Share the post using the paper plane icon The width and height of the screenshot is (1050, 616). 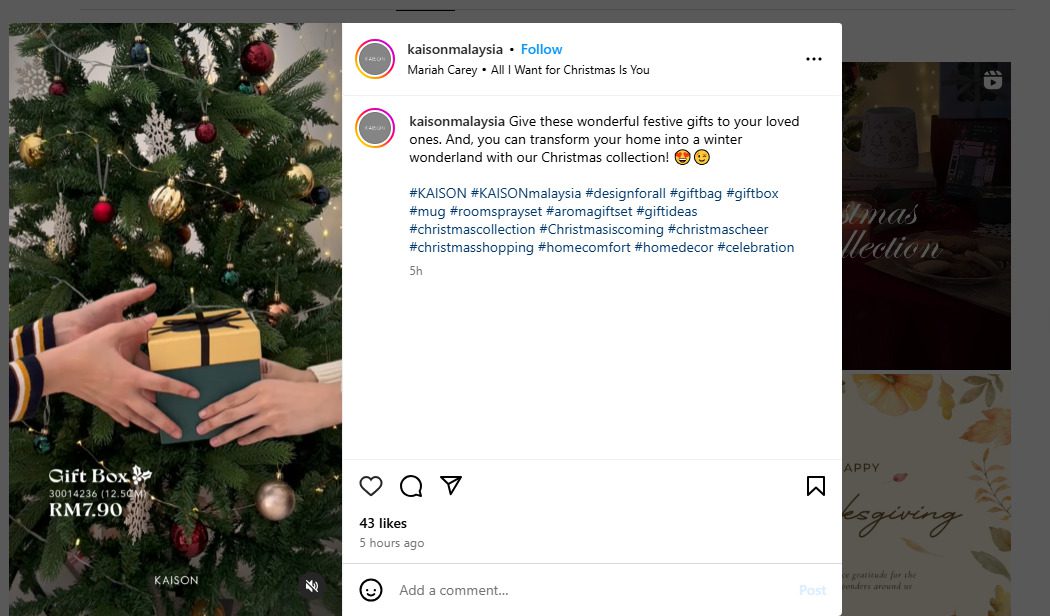coord(451,485)
